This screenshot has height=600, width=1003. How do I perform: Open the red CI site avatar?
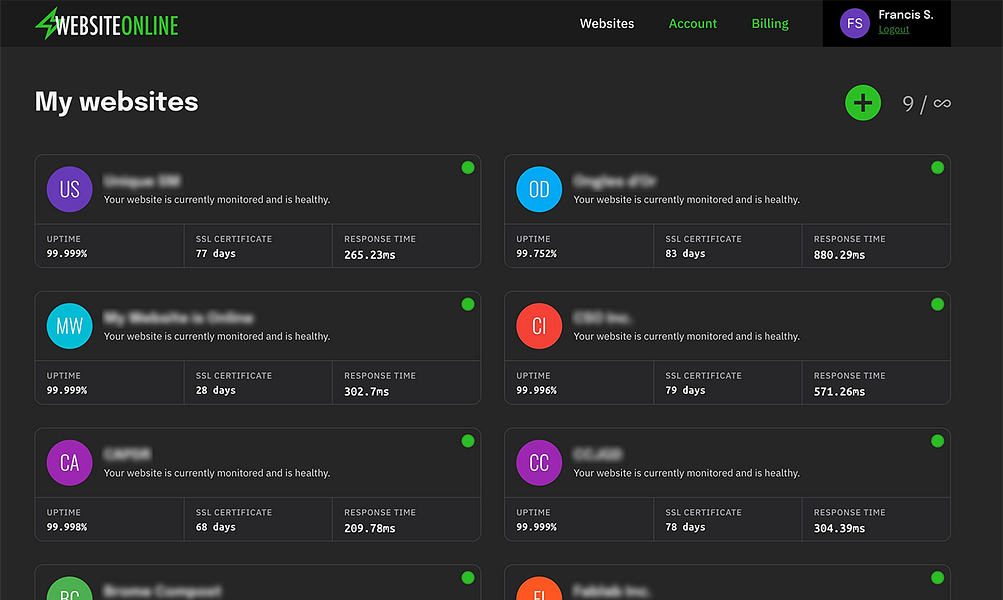(539, 326)
